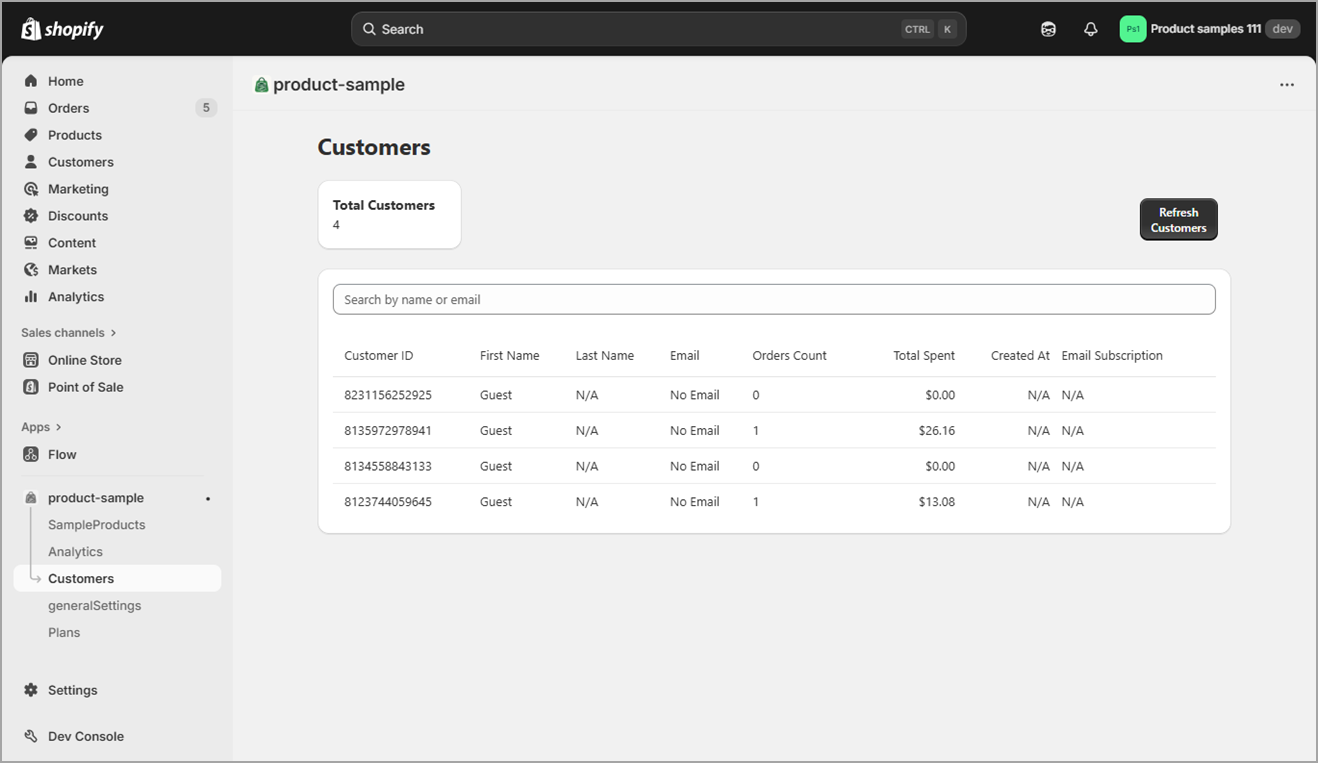The width and height of the screenshot is (1318, 763).
Task: Expand the Apps section chevron
Action: [58, 427]
